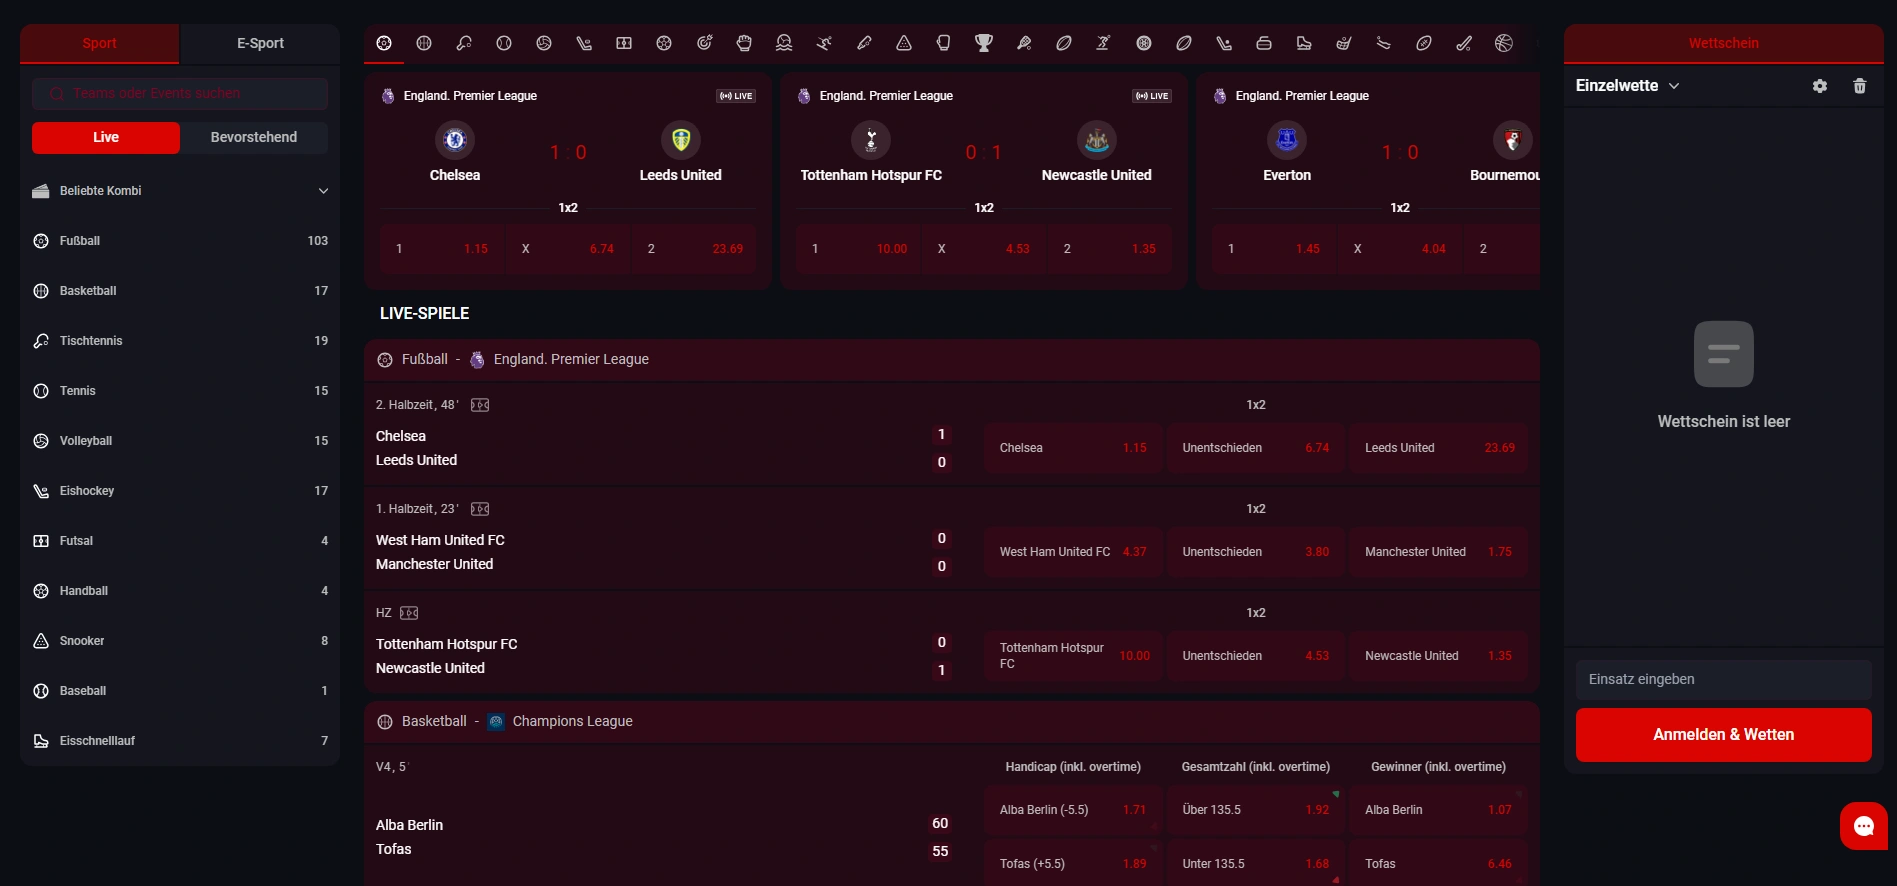Pick 10.00 odds on Tottenham top card
The width and height of the screenshot is (1897, 886).
858,249
